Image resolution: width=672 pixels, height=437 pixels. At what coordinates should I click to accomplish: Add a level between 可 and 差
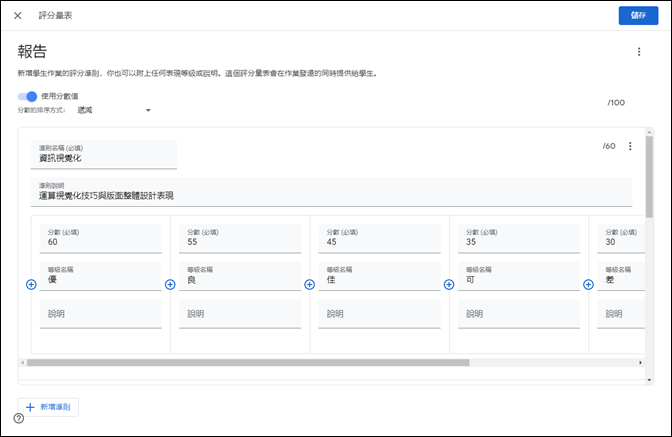(588, 284)
